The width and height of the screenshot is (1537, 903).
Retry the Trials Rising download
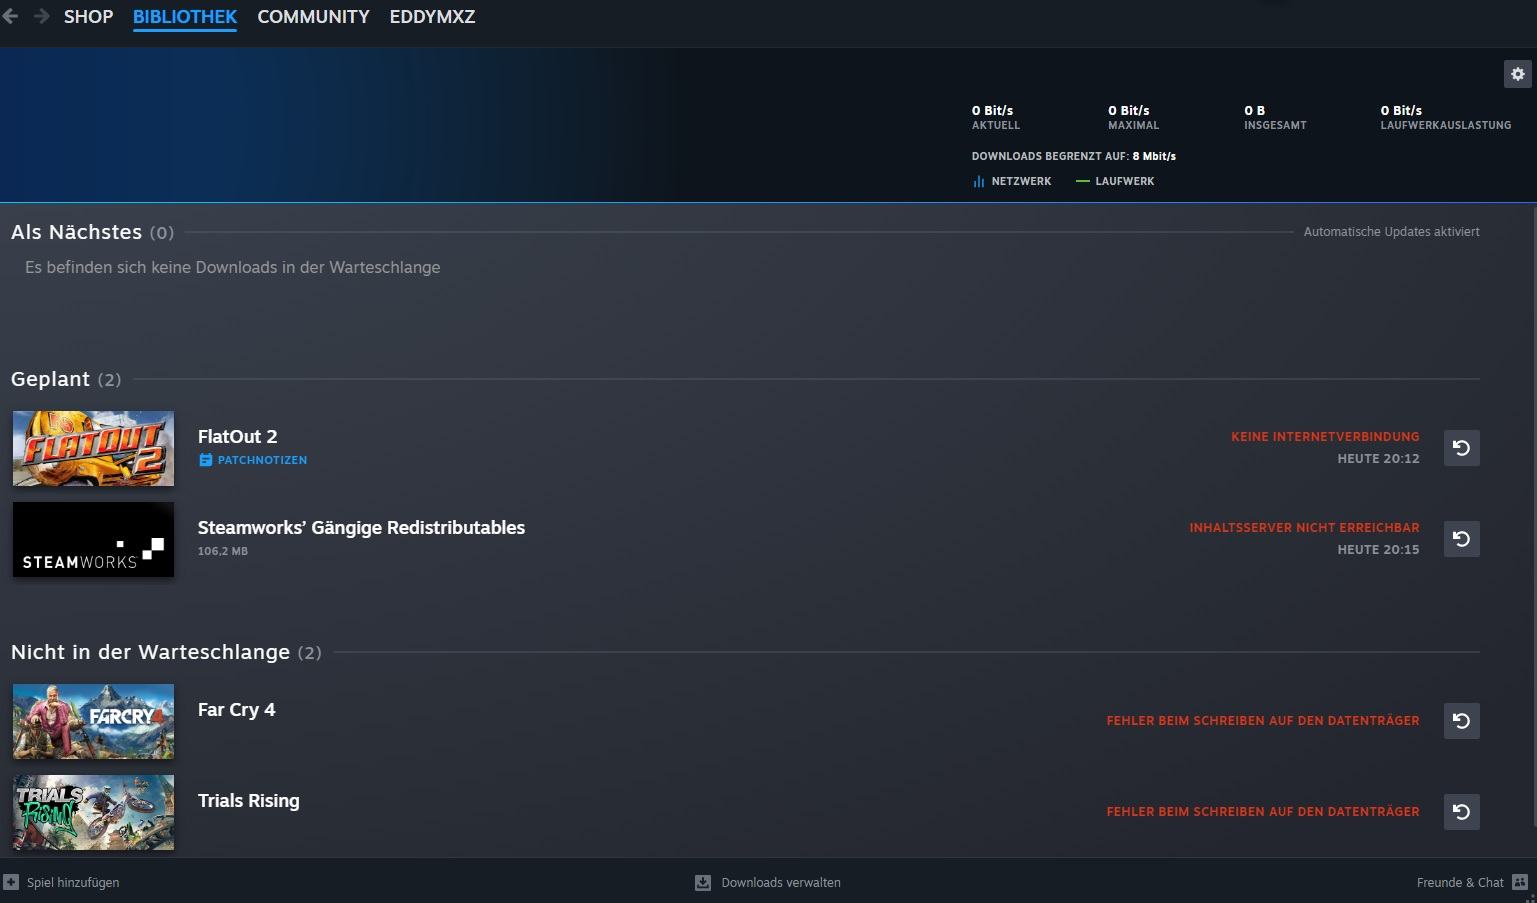click(1461, 812)
